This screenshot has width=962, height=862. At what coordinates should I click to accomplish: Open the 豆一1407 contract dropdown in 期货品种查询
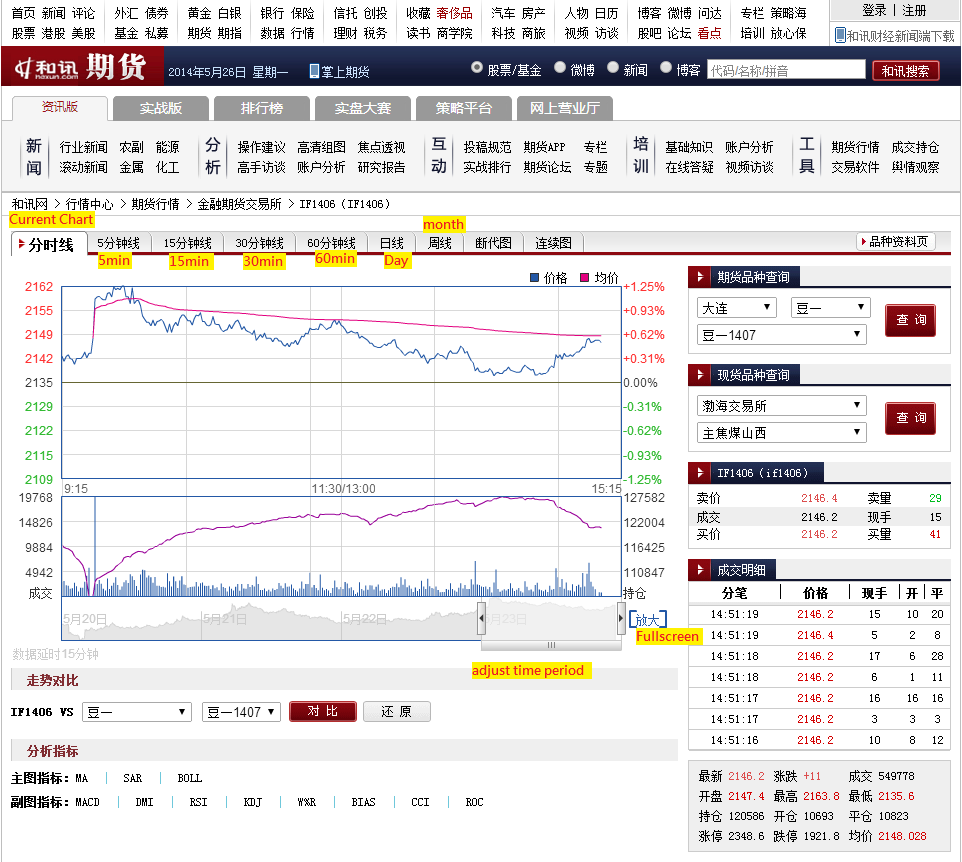(x=782, y=334)
